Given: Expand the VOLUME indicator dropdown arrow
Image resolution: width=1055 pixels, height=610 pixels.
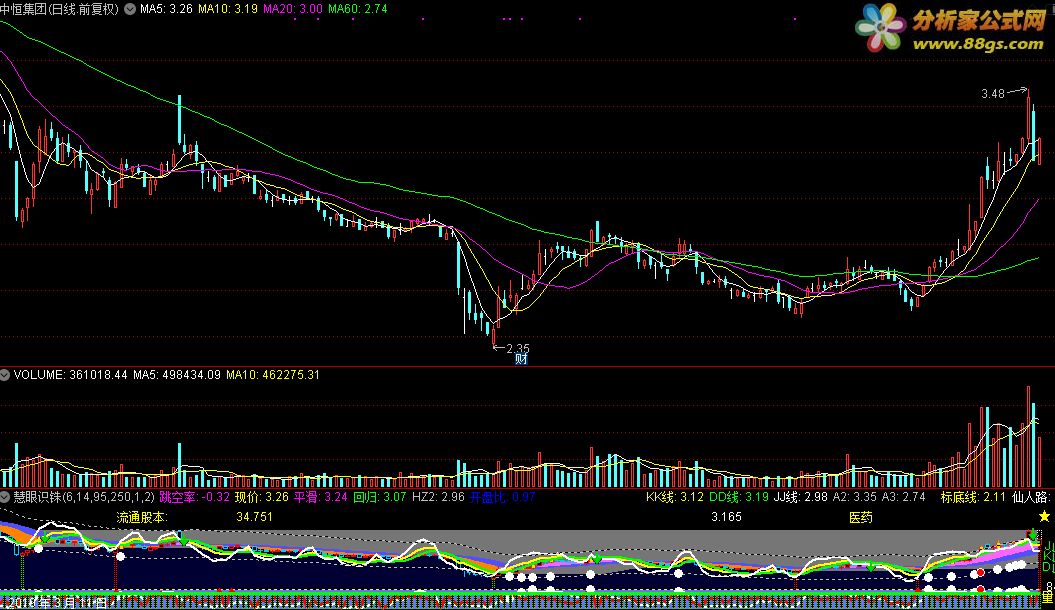Looking at the screenshot, I should [5, 375].
